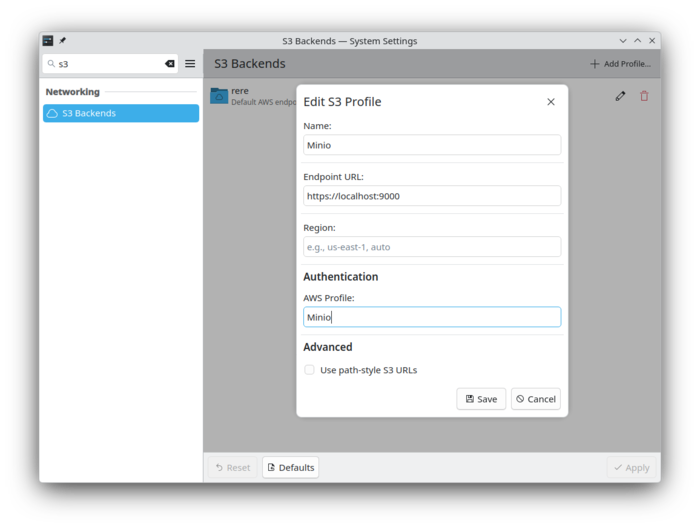Cancel editing the S3 profile
Screen dimensions: 700x529
536,399
